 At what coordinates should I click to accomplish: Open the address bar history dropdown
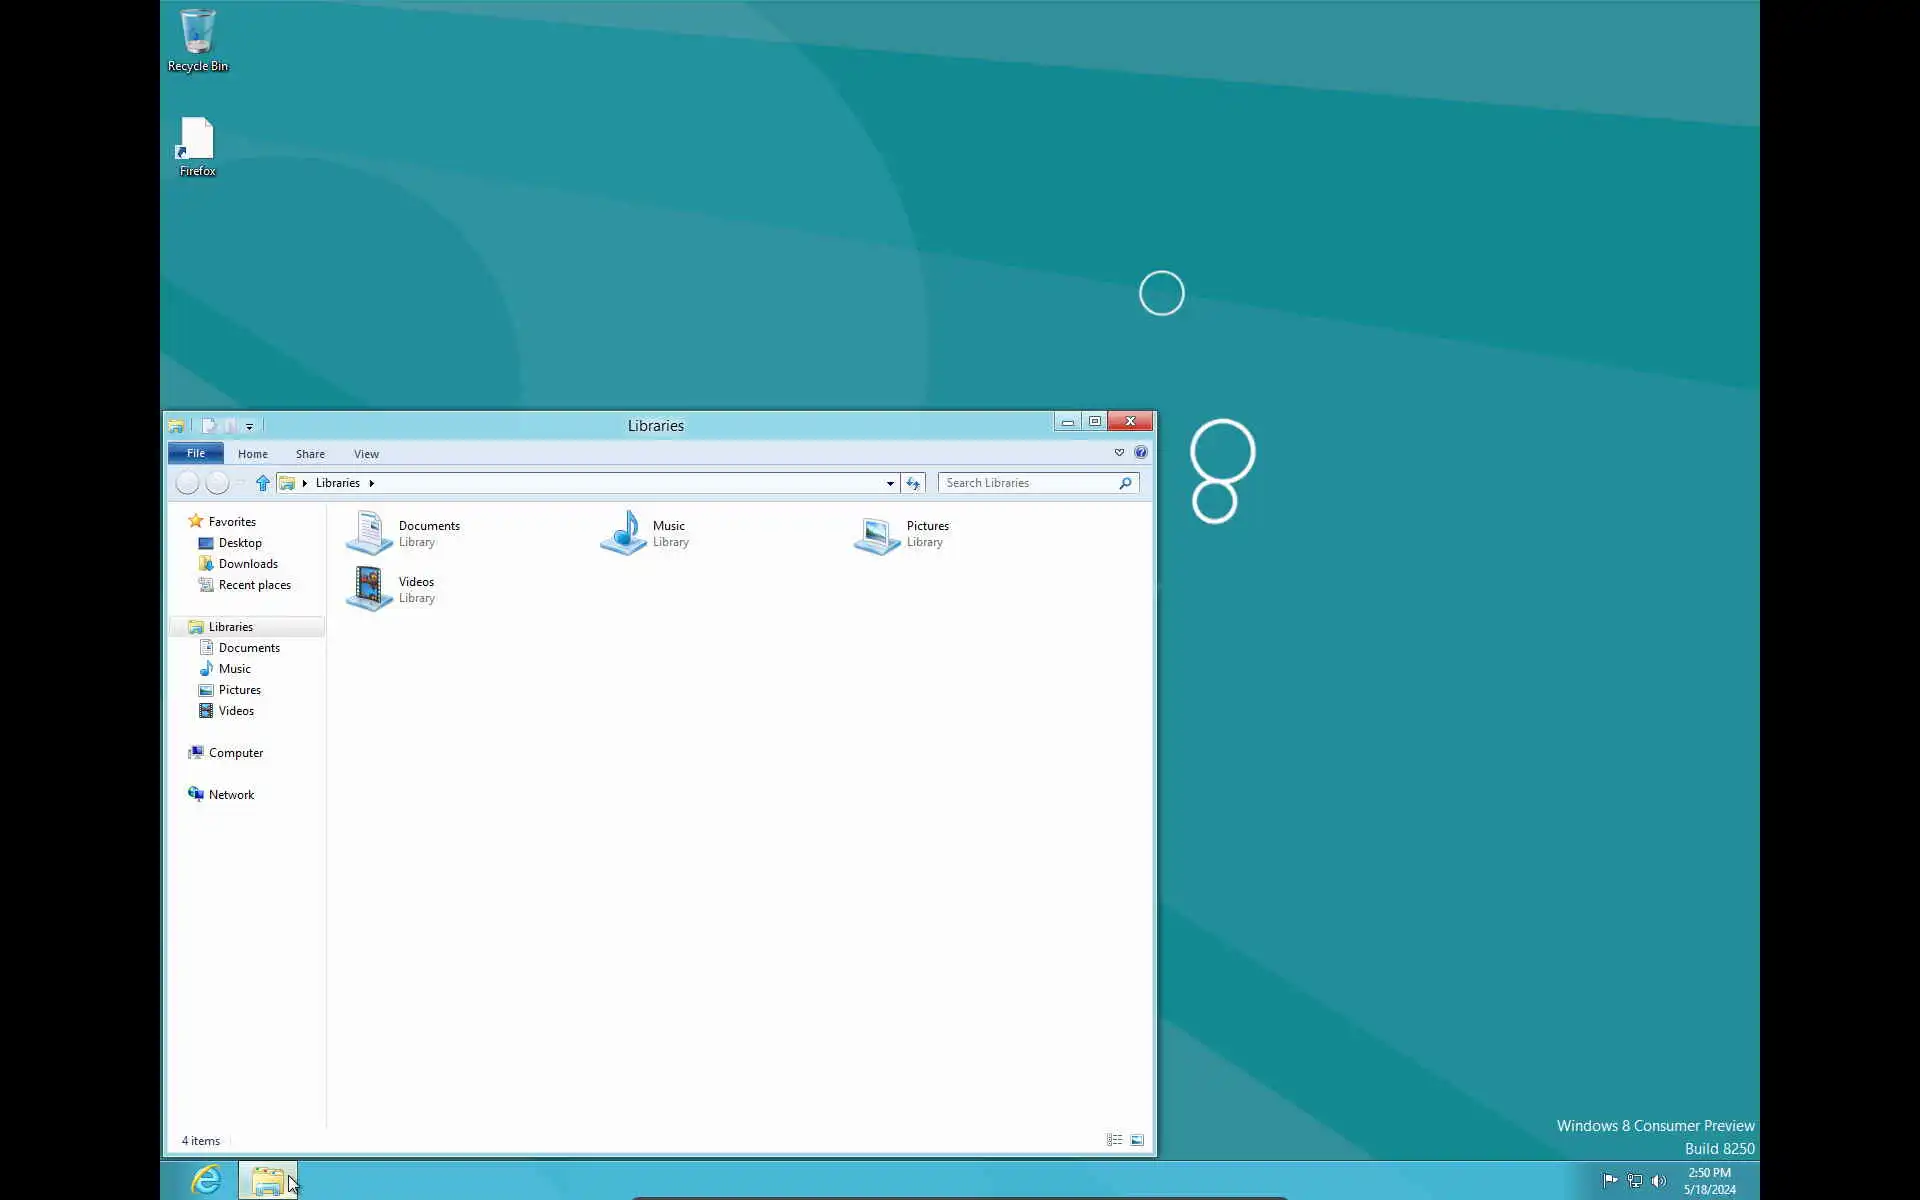tap(890, 483)
